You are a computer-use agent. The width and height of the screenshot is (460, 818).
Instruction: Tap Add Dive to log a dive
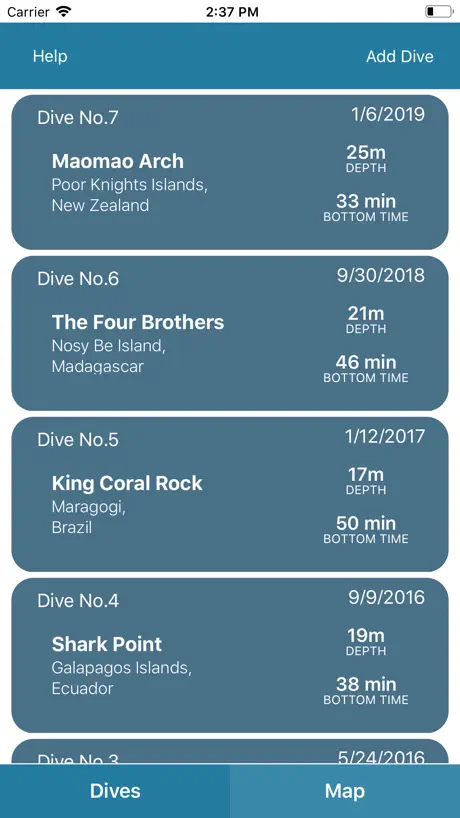click(400, 56)
